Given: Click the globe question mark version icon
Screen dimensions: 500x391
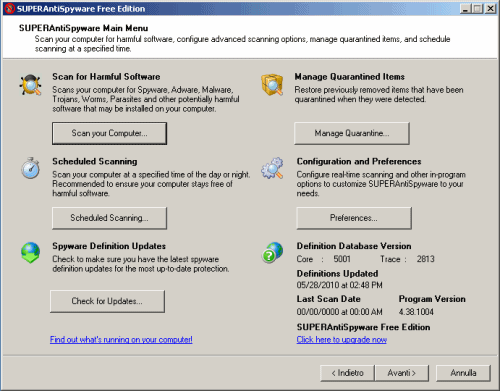Looking at the screenshot, I should coord(272,252).
